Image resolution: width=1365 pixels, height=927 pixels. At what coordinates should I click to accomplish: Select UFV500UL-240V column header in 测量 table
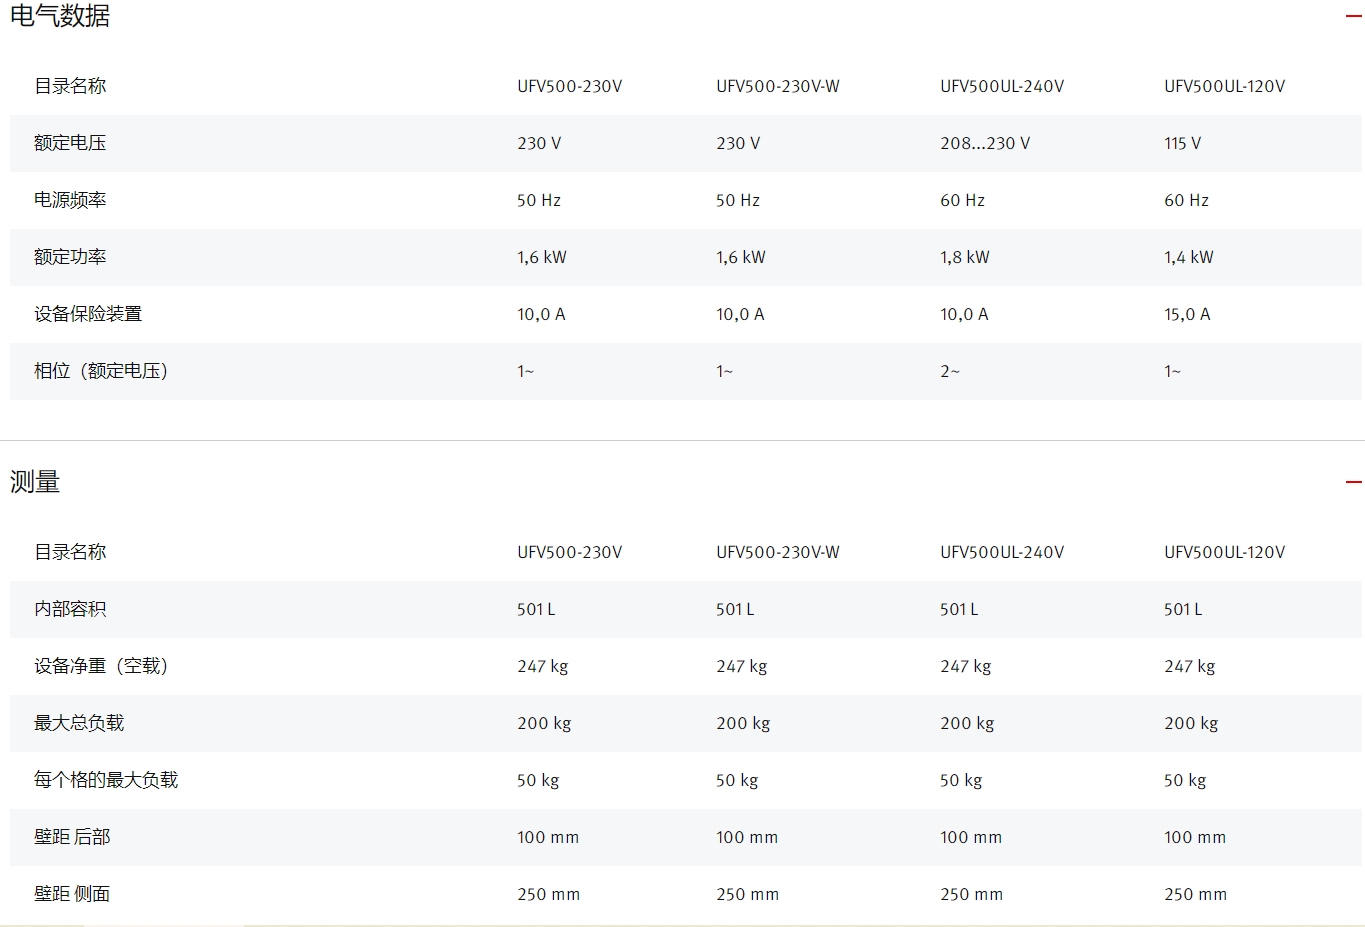tap(1002, 552)
